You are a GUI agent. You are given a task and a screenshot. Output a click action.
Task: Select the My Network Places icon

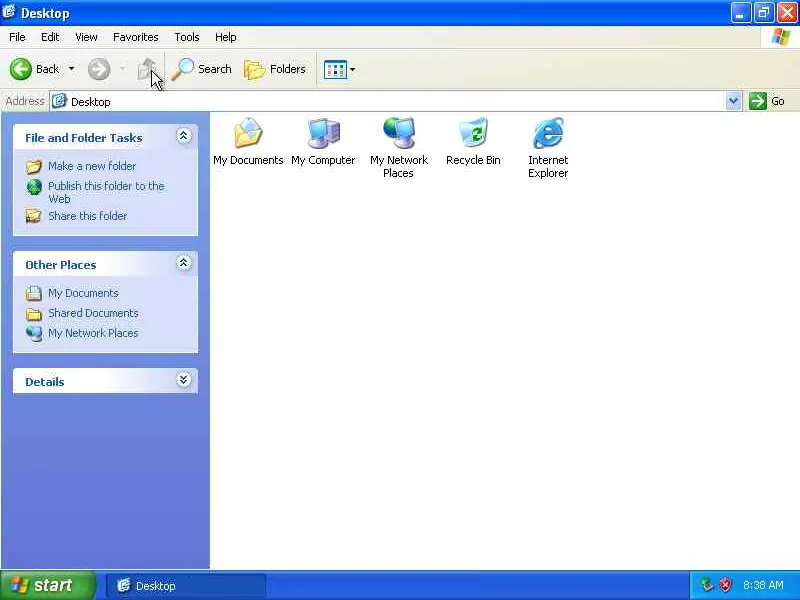click(398, 148)
